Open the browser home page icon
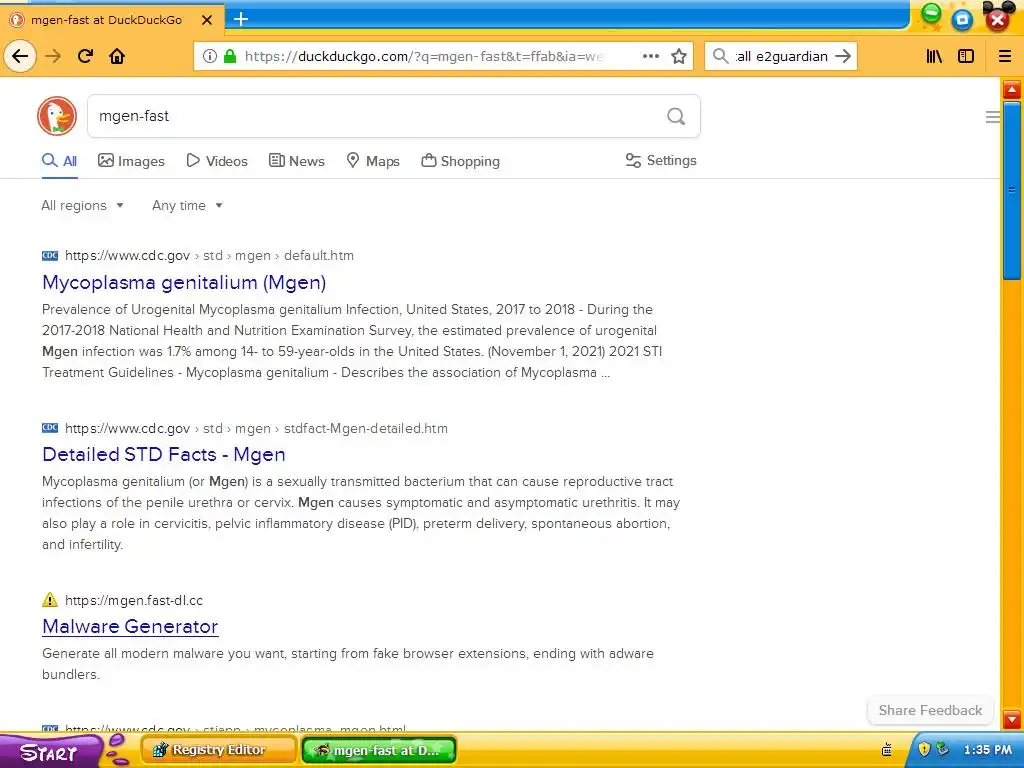This screenshot has width=1024, height=768. point(117,56)
